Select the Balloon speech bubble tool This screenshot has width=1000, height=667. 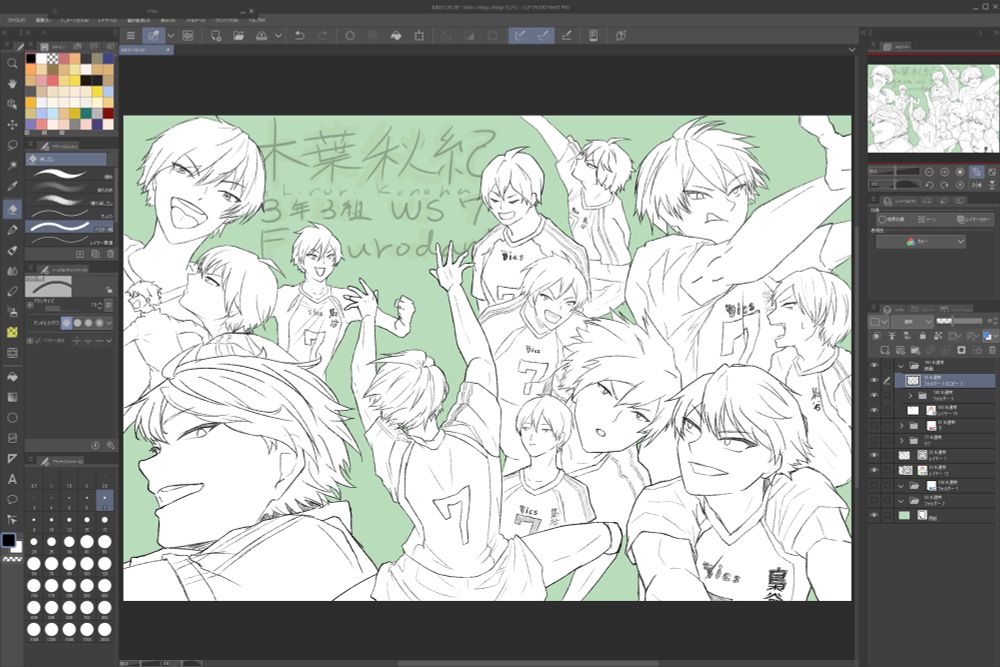12,499
